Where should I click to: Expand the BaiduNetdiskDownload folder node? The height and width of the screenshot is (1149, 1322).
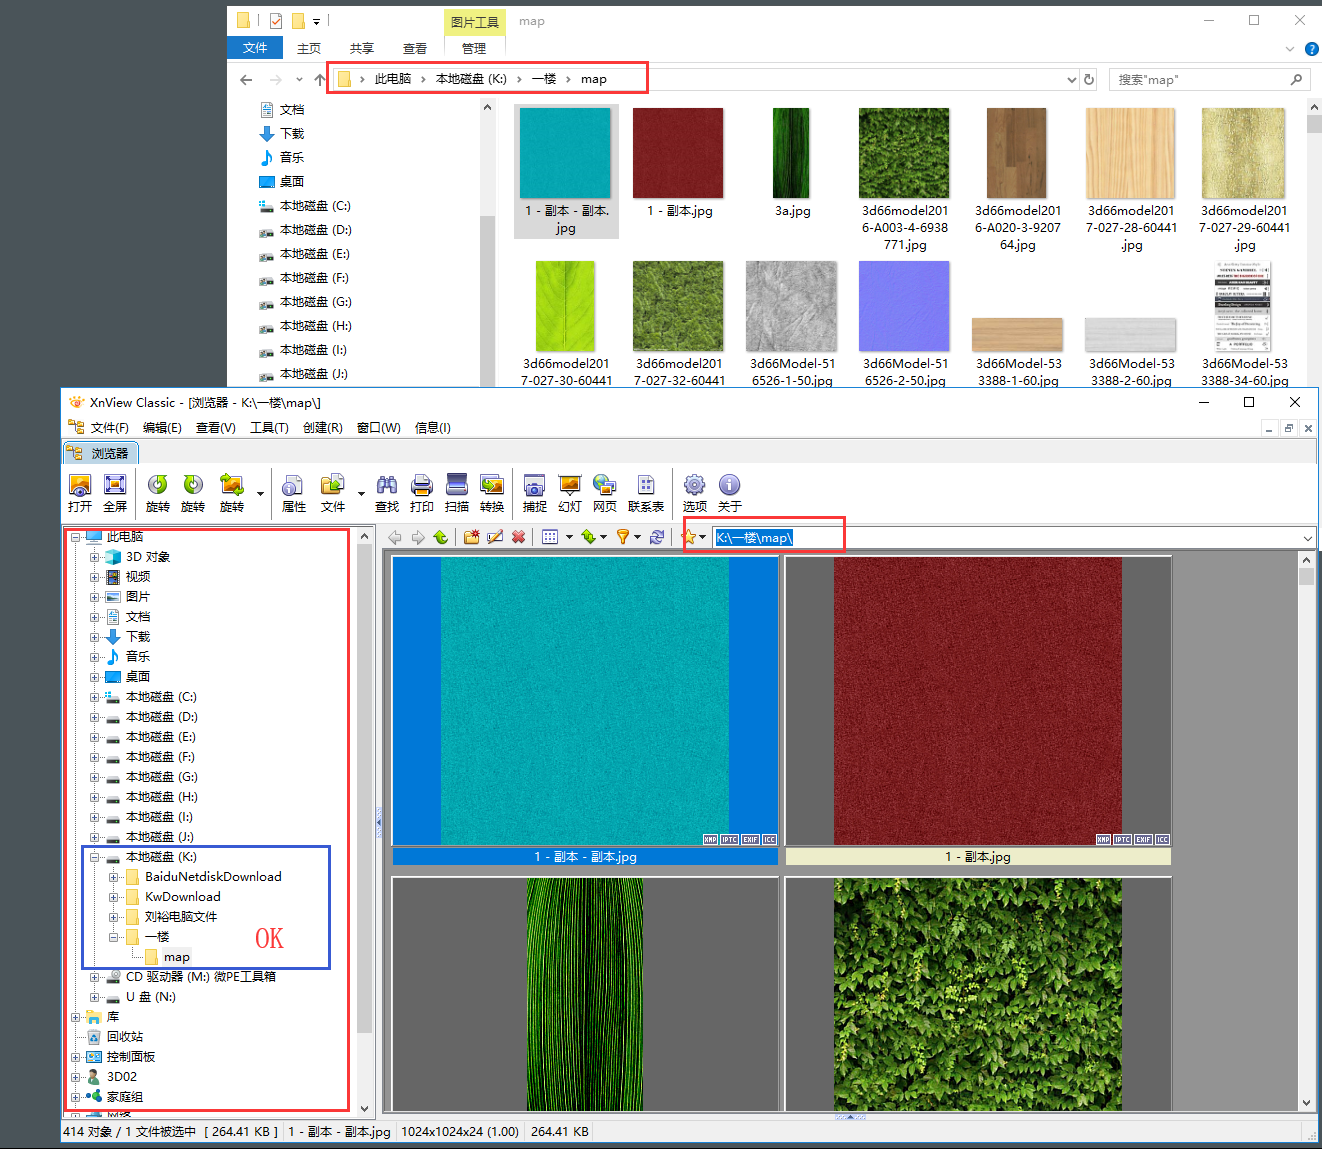tap(114, 877)
